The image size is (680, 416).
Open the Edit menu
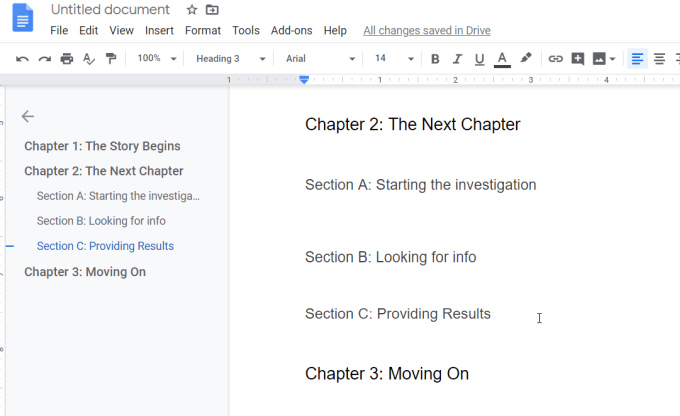coord(88,30)
